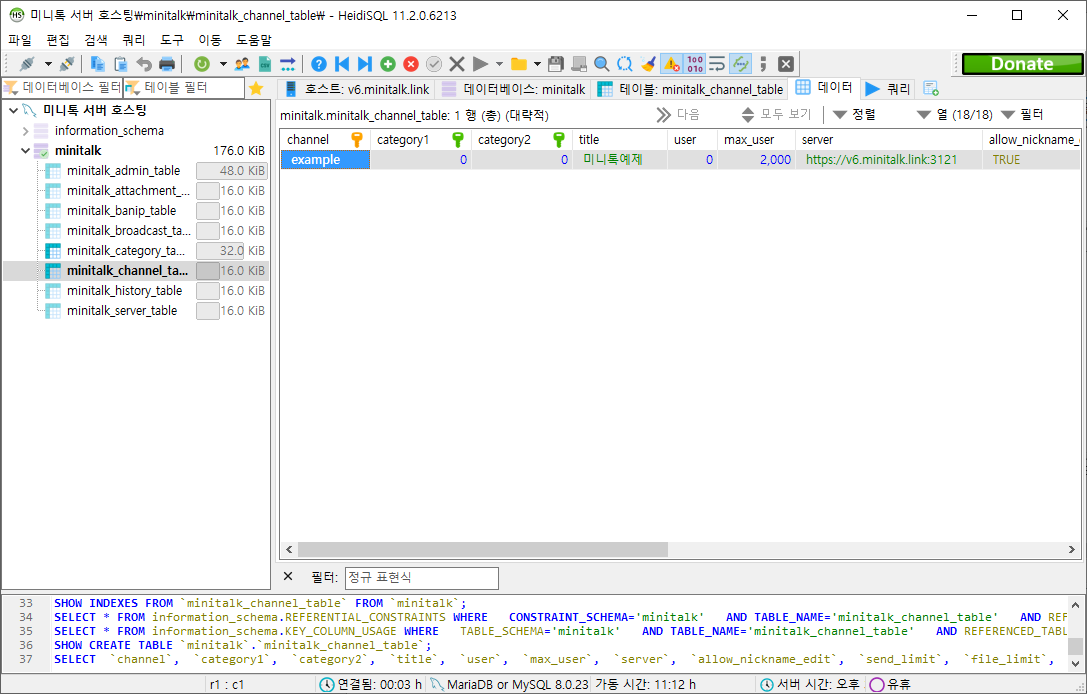Toggle the stop-on-errors warning button
Image resolution: width=1087 pixels, height=694 pixels.
point(672,64)
